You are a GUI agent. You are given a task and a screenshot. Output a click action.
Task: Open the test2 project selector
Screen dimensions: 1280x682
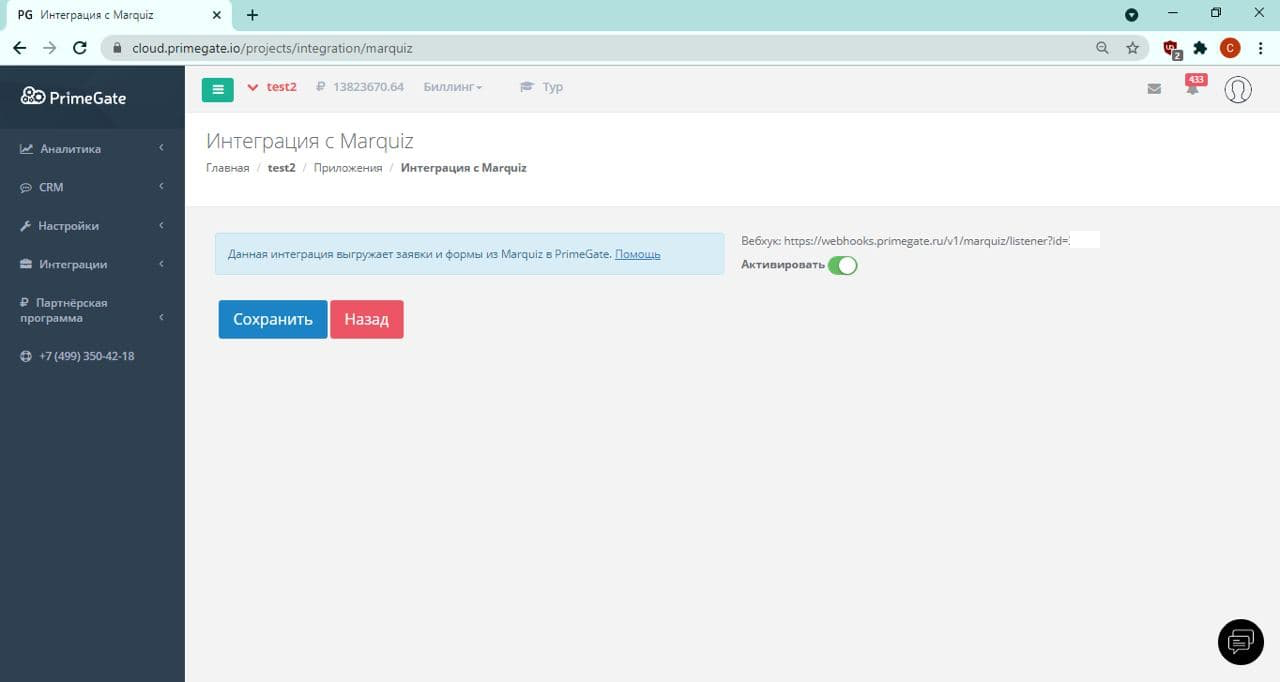pos(272,87)
